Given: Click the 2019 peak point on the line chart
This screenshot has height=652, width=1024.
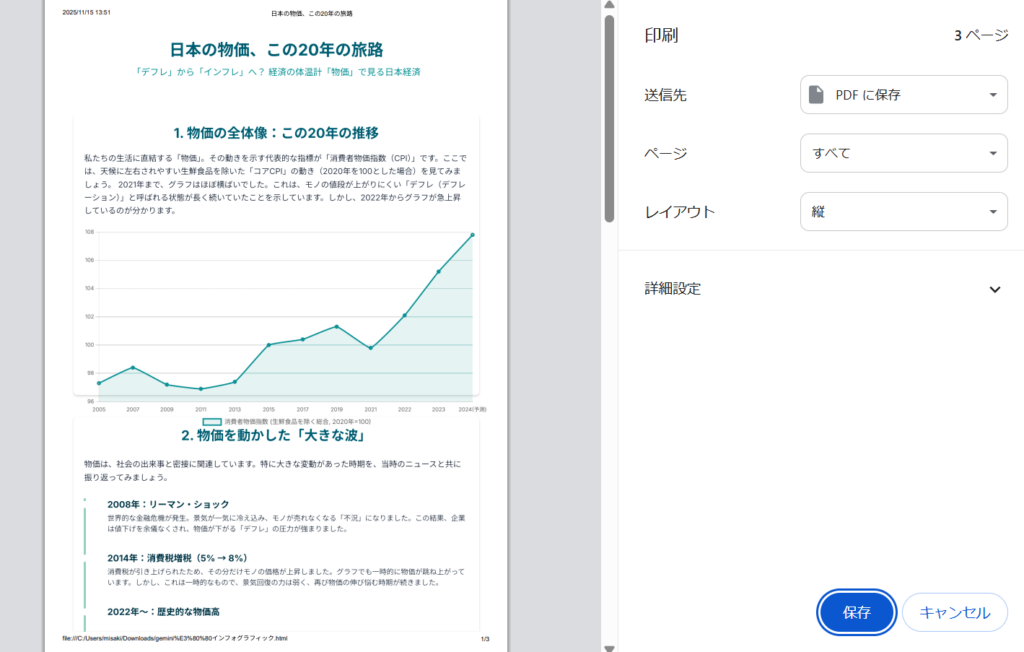Looking at the screenshot, I should [337, 327].
